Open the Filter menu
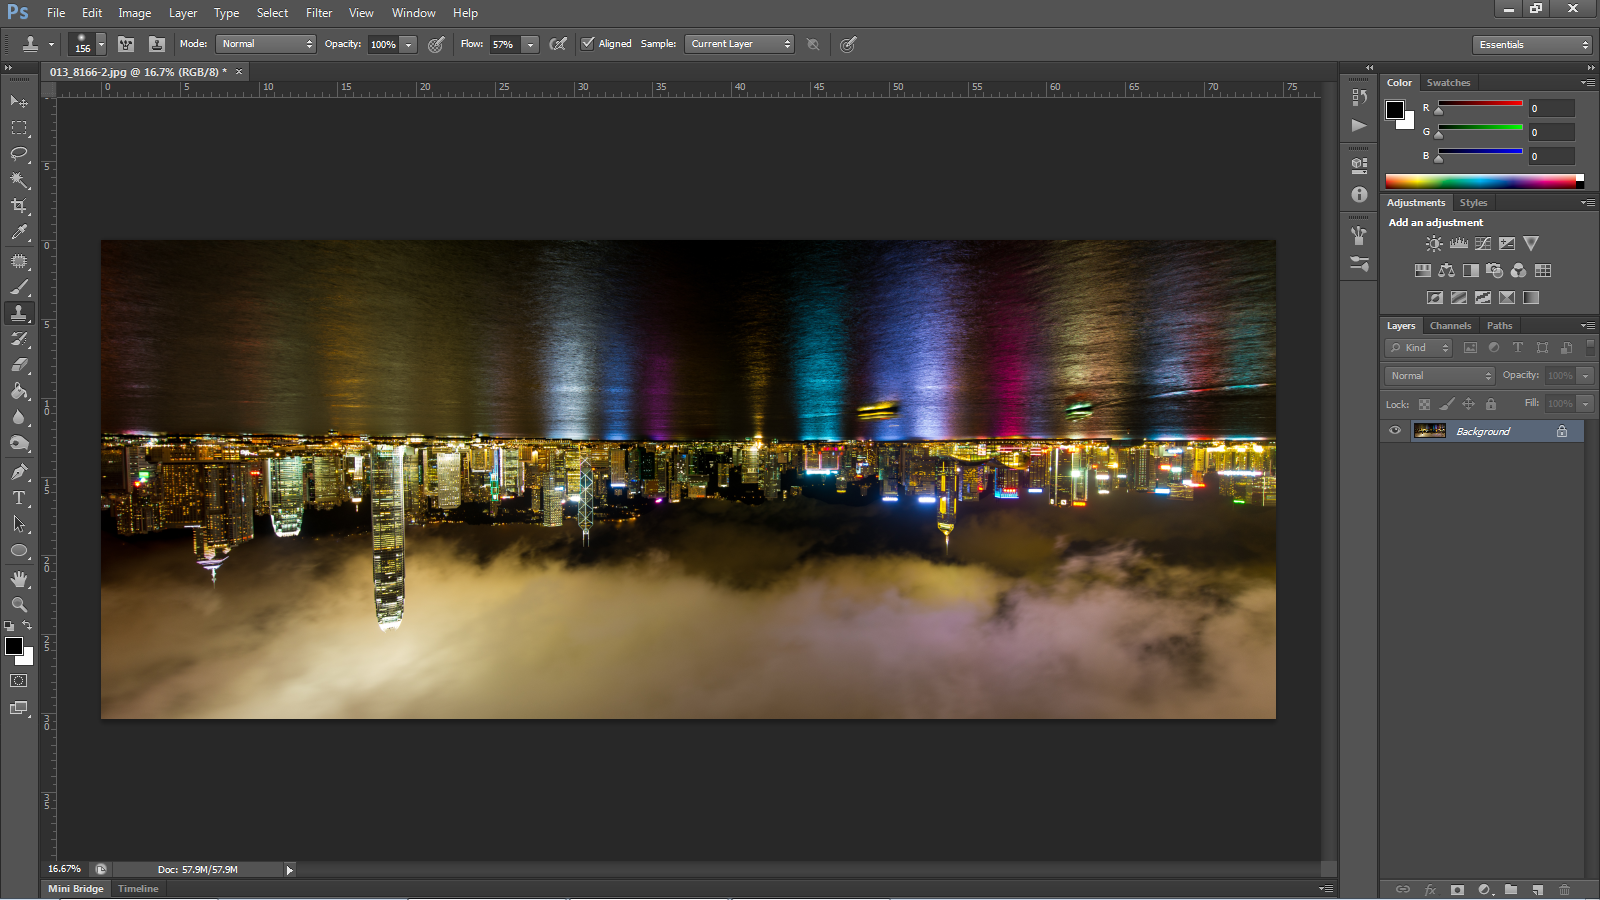 tap(319, 13)
